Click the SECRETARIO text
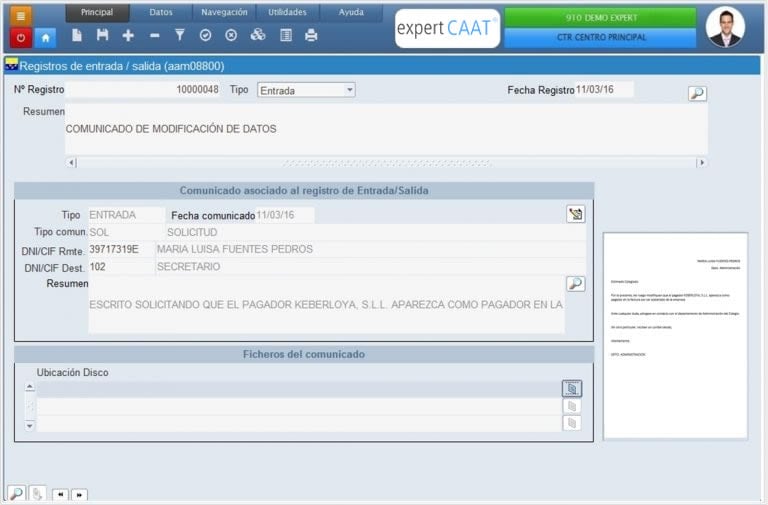 [x=189, y=267]
